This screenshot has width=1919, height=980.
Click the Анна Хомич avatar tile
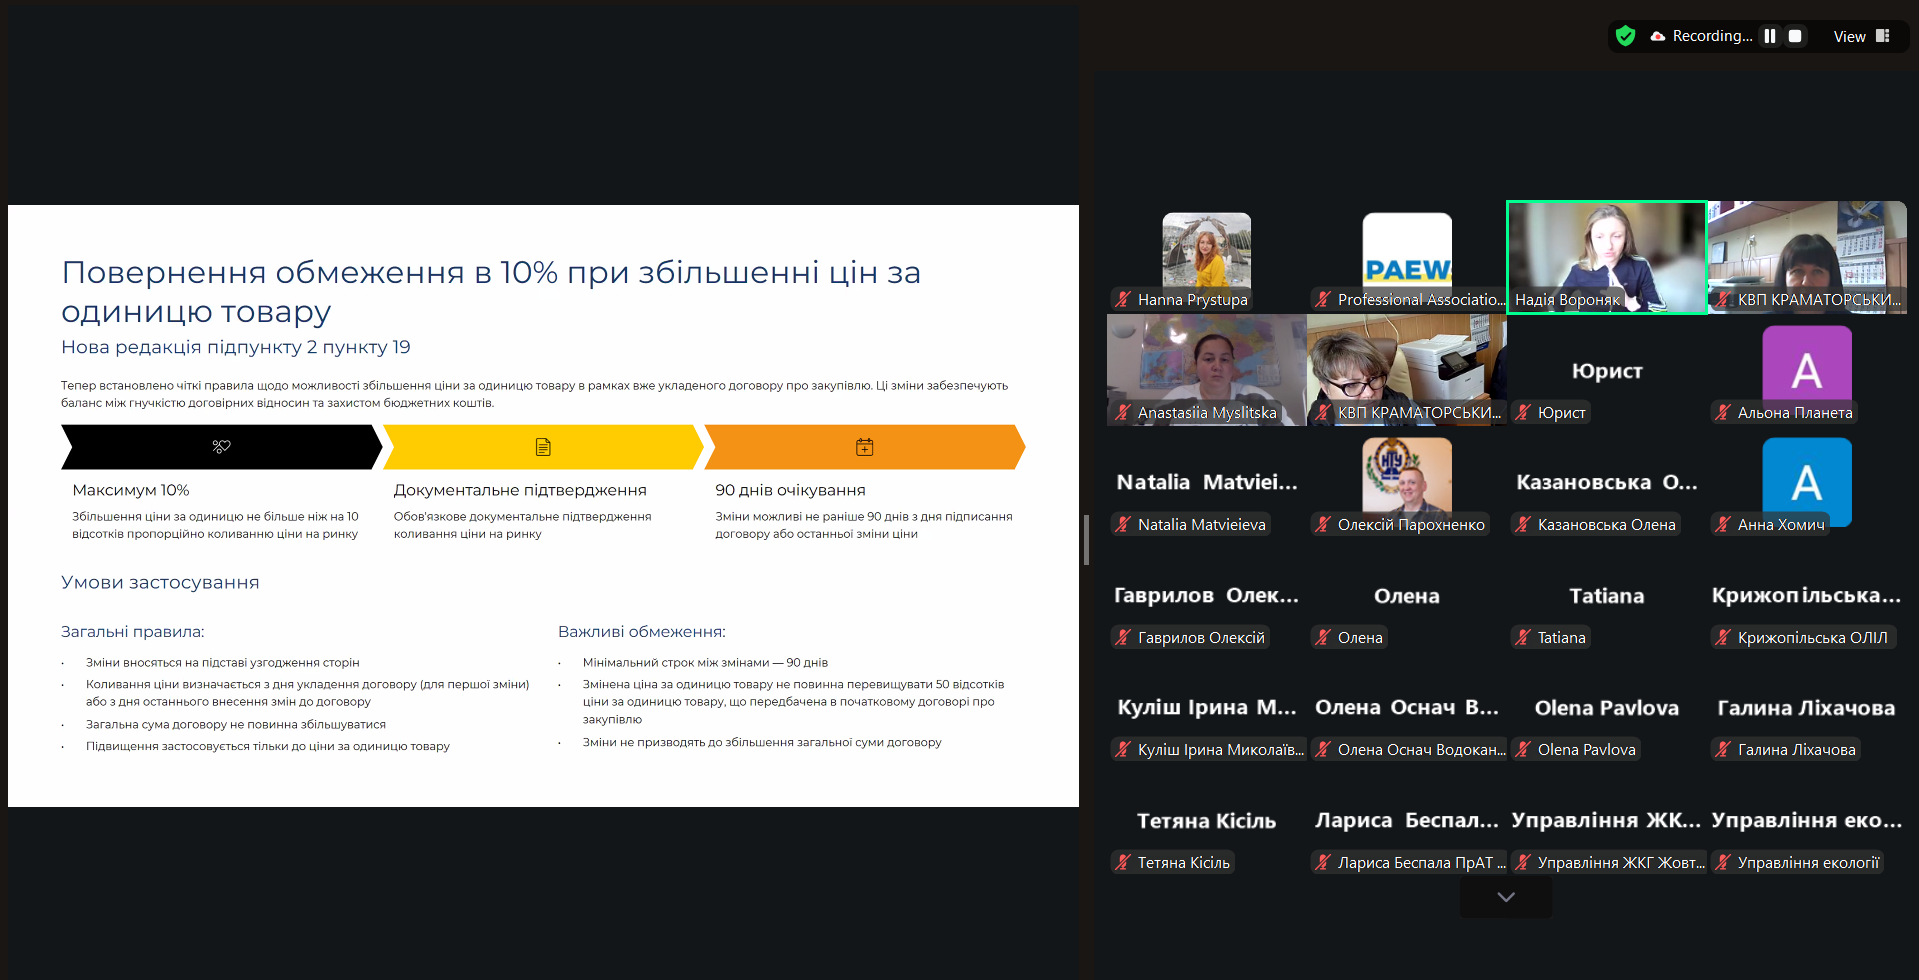coord(1806,482)
